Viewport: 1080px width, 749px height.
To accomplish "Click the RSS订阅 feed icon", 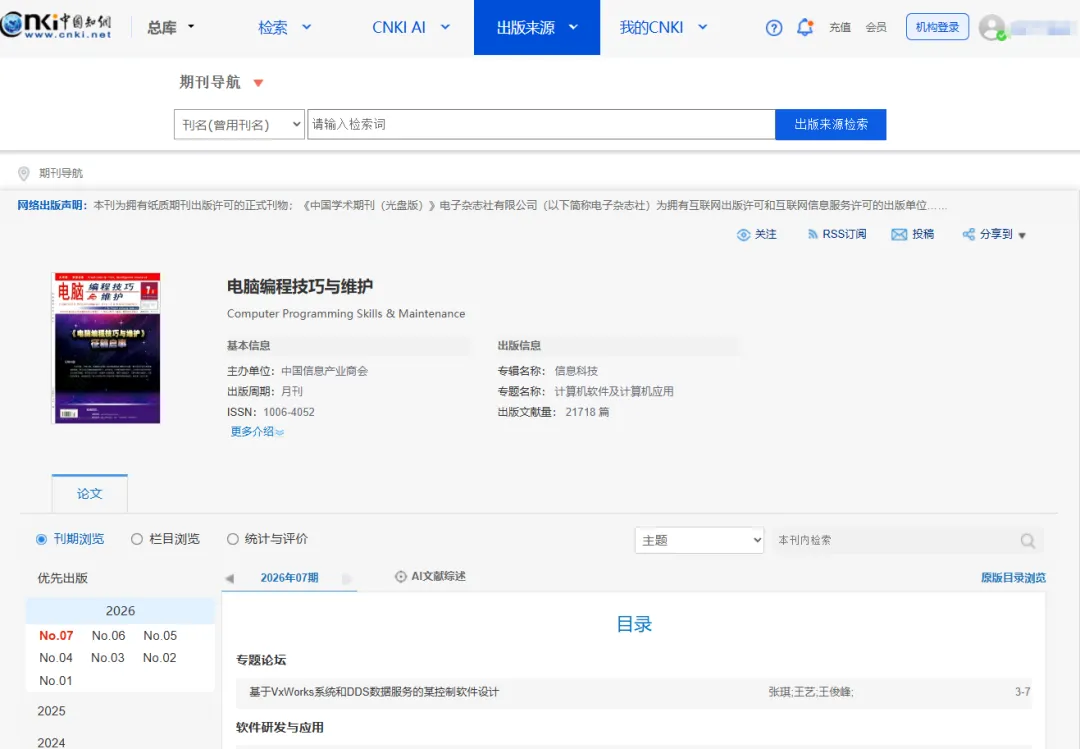I will tap(812, 235).
